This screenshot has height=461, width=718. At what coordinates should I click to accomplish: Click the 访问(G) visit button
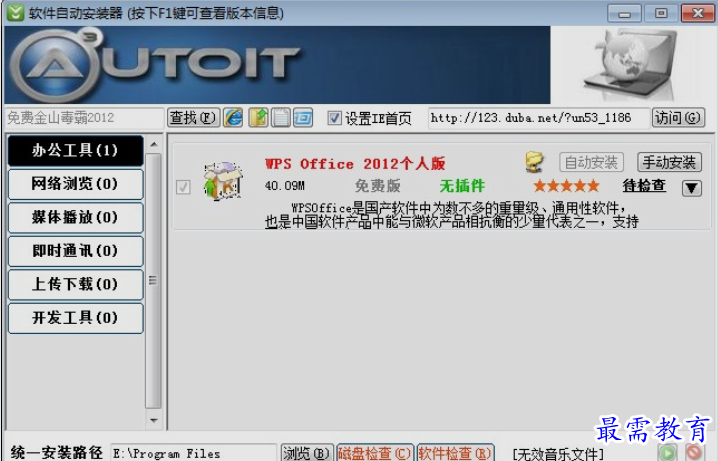tap(678, 118)
